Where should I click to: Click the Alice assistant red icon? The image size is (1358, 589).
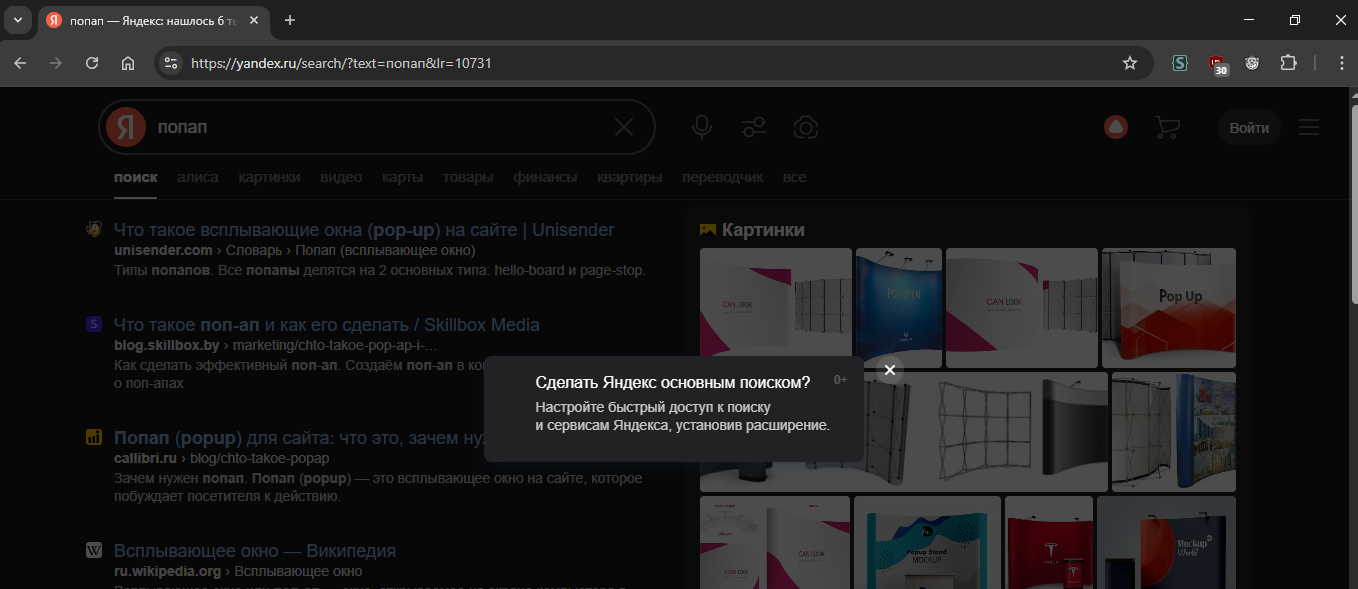tap(1116, 127)
